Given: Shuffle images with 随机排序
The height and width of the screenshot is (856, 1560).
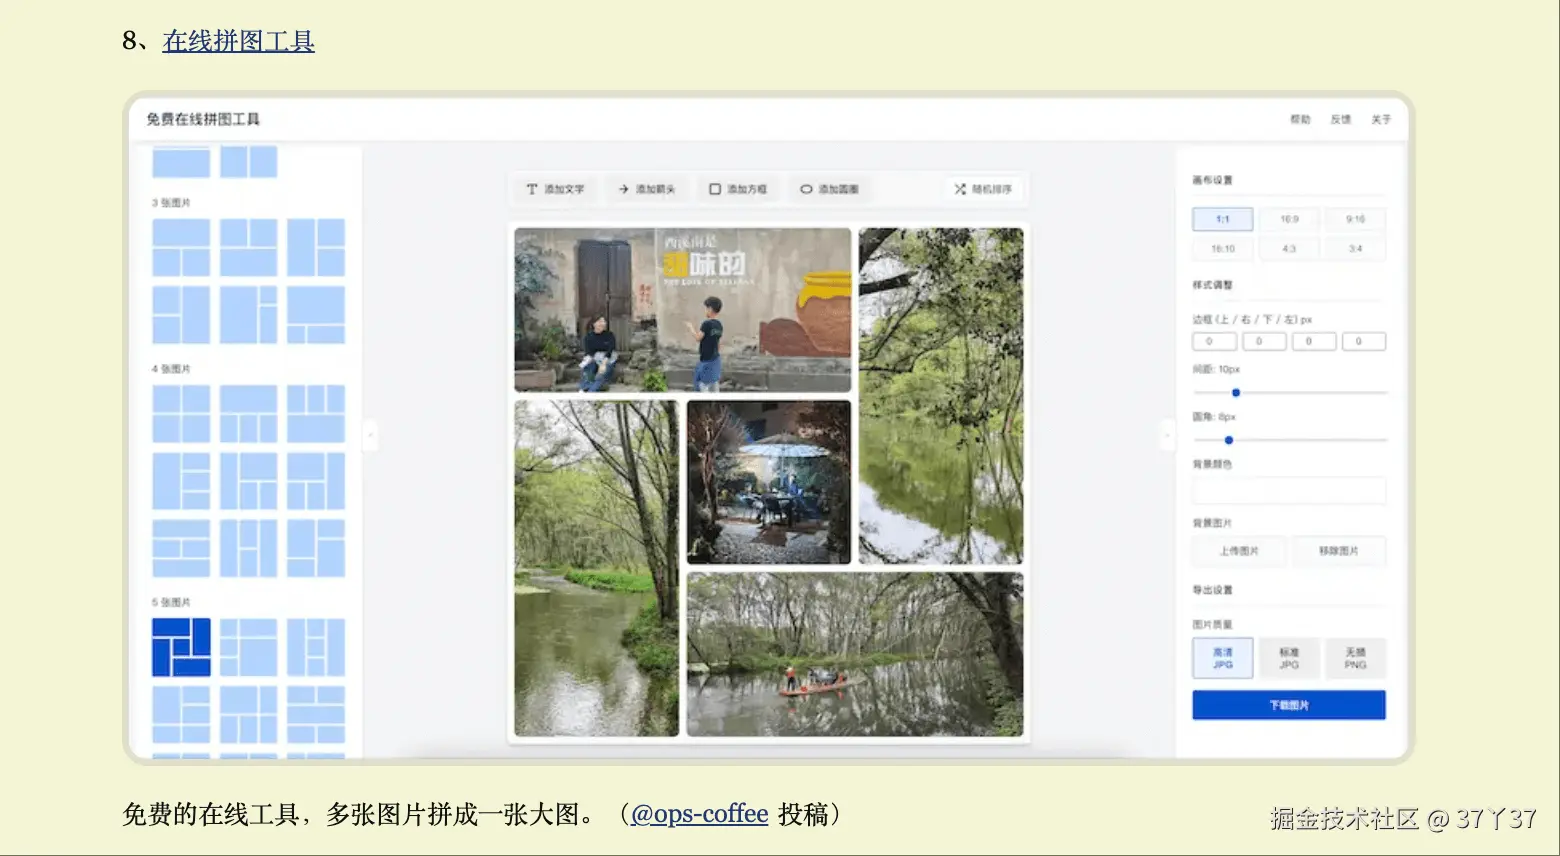Looking at the screenshot, I should coord(983,189).
